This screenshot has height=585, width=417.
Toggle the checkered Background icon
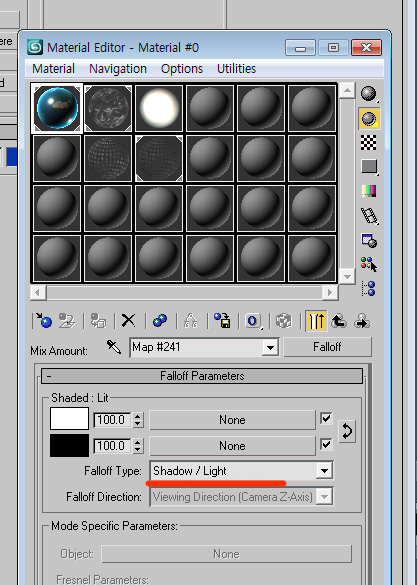[369, 143]
